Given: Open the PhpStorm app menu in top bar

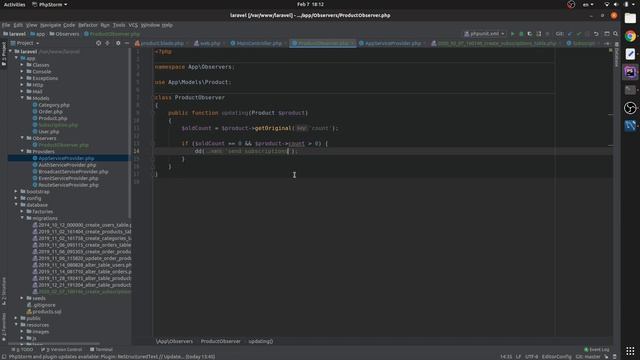Looking at the screenshot, I should coord(49,4).
